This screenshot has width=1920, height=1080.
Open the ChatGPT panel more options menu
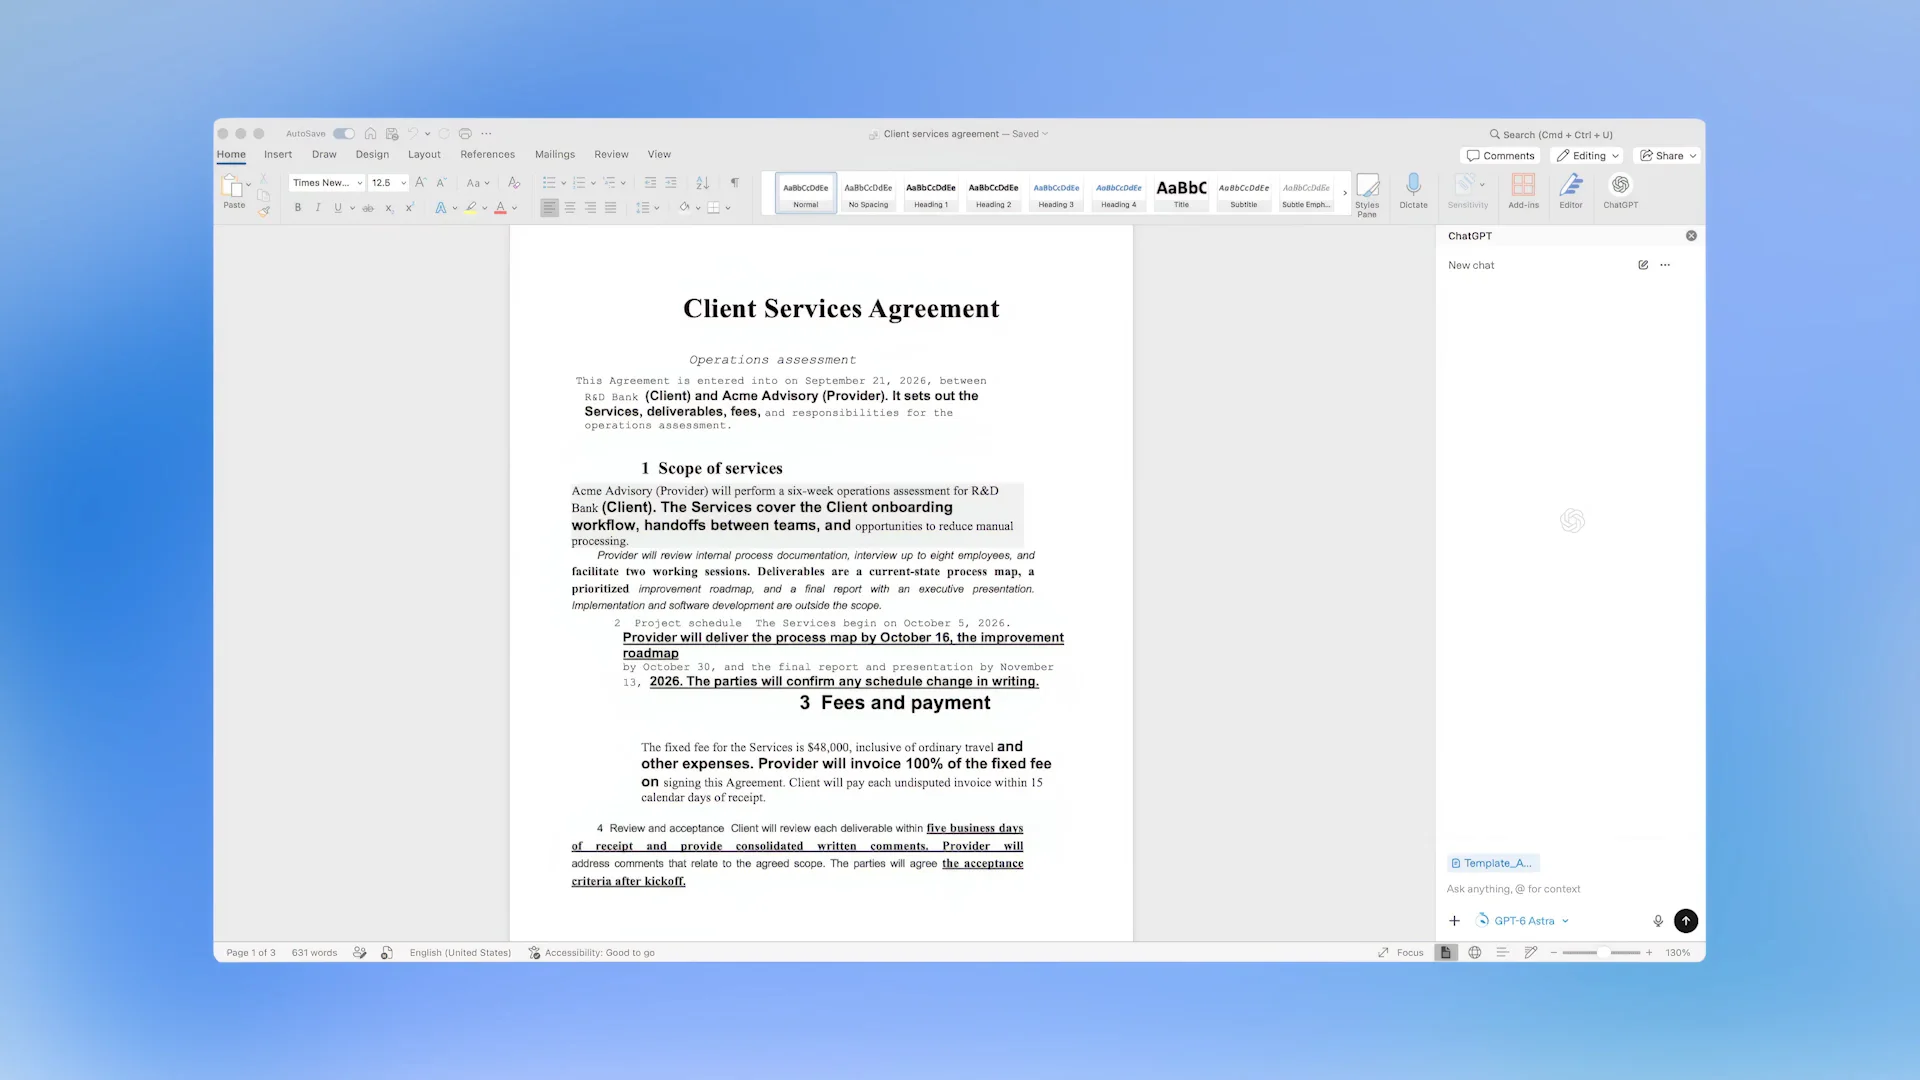point(1665,265)
